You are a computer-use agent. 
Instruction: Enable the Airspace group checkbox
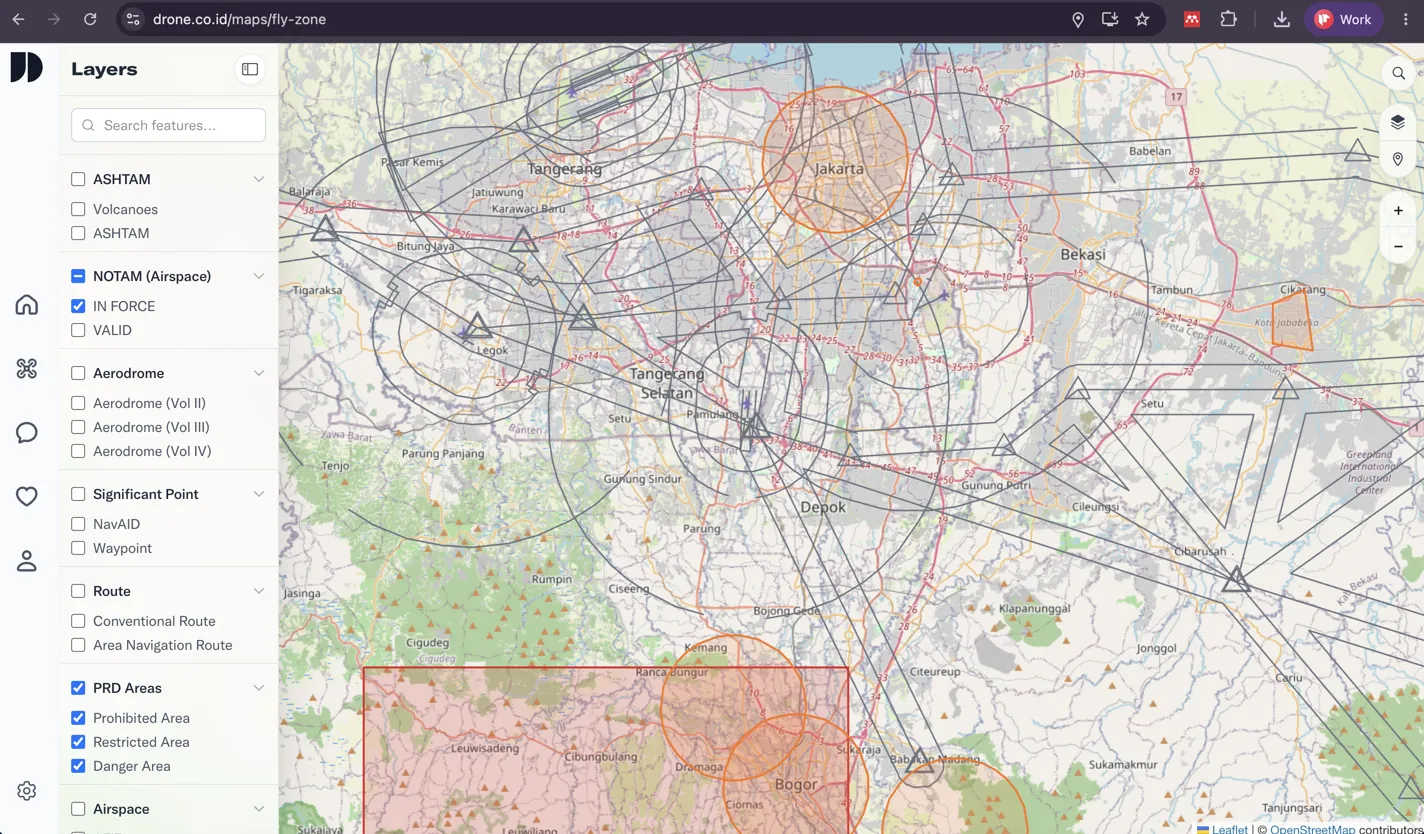(78, 809)
